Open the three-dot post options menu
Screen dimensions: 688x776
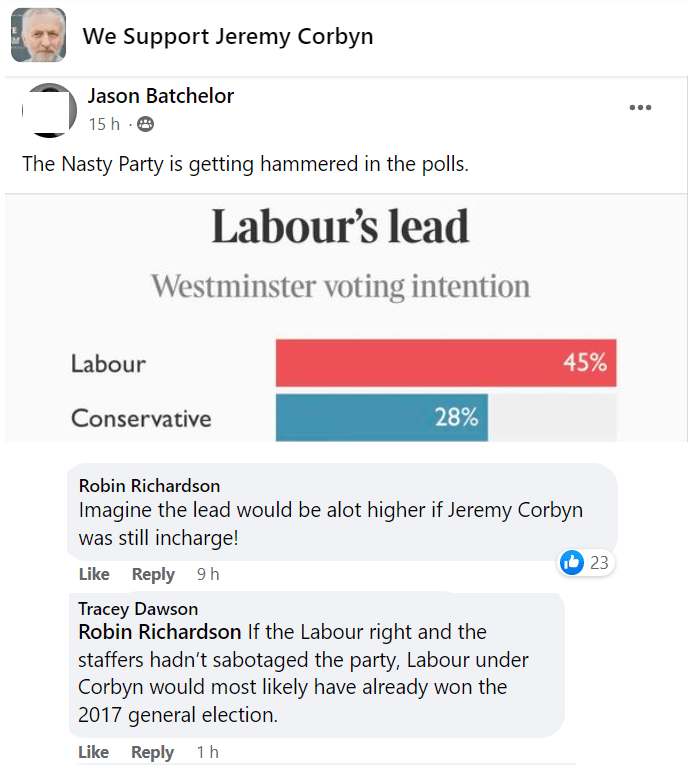point(640,108)
